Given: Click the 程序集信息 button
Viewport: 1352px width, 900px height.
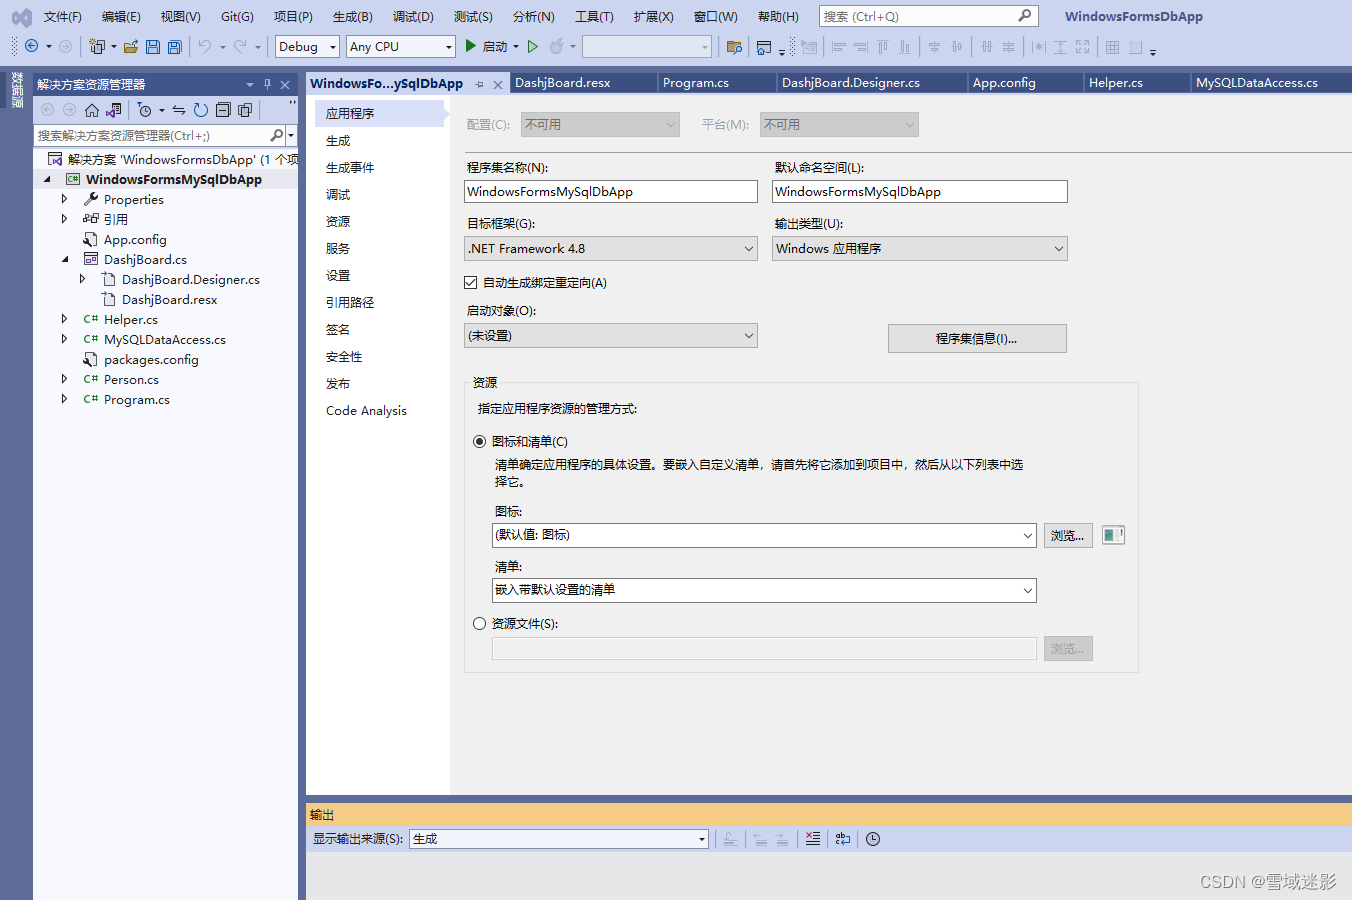Looking at the screenshot, I should point(977,338).
